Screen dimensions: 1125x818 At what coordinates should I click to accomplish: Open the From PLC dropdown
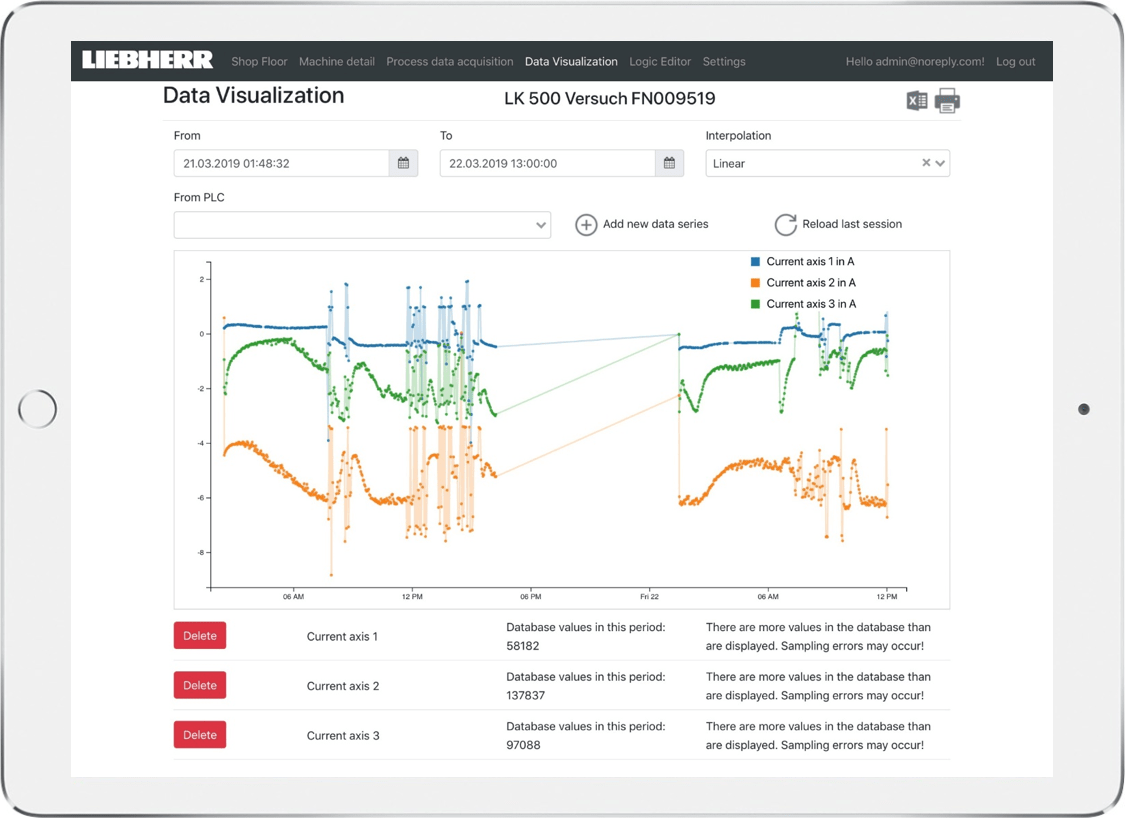tap(362, 225)
